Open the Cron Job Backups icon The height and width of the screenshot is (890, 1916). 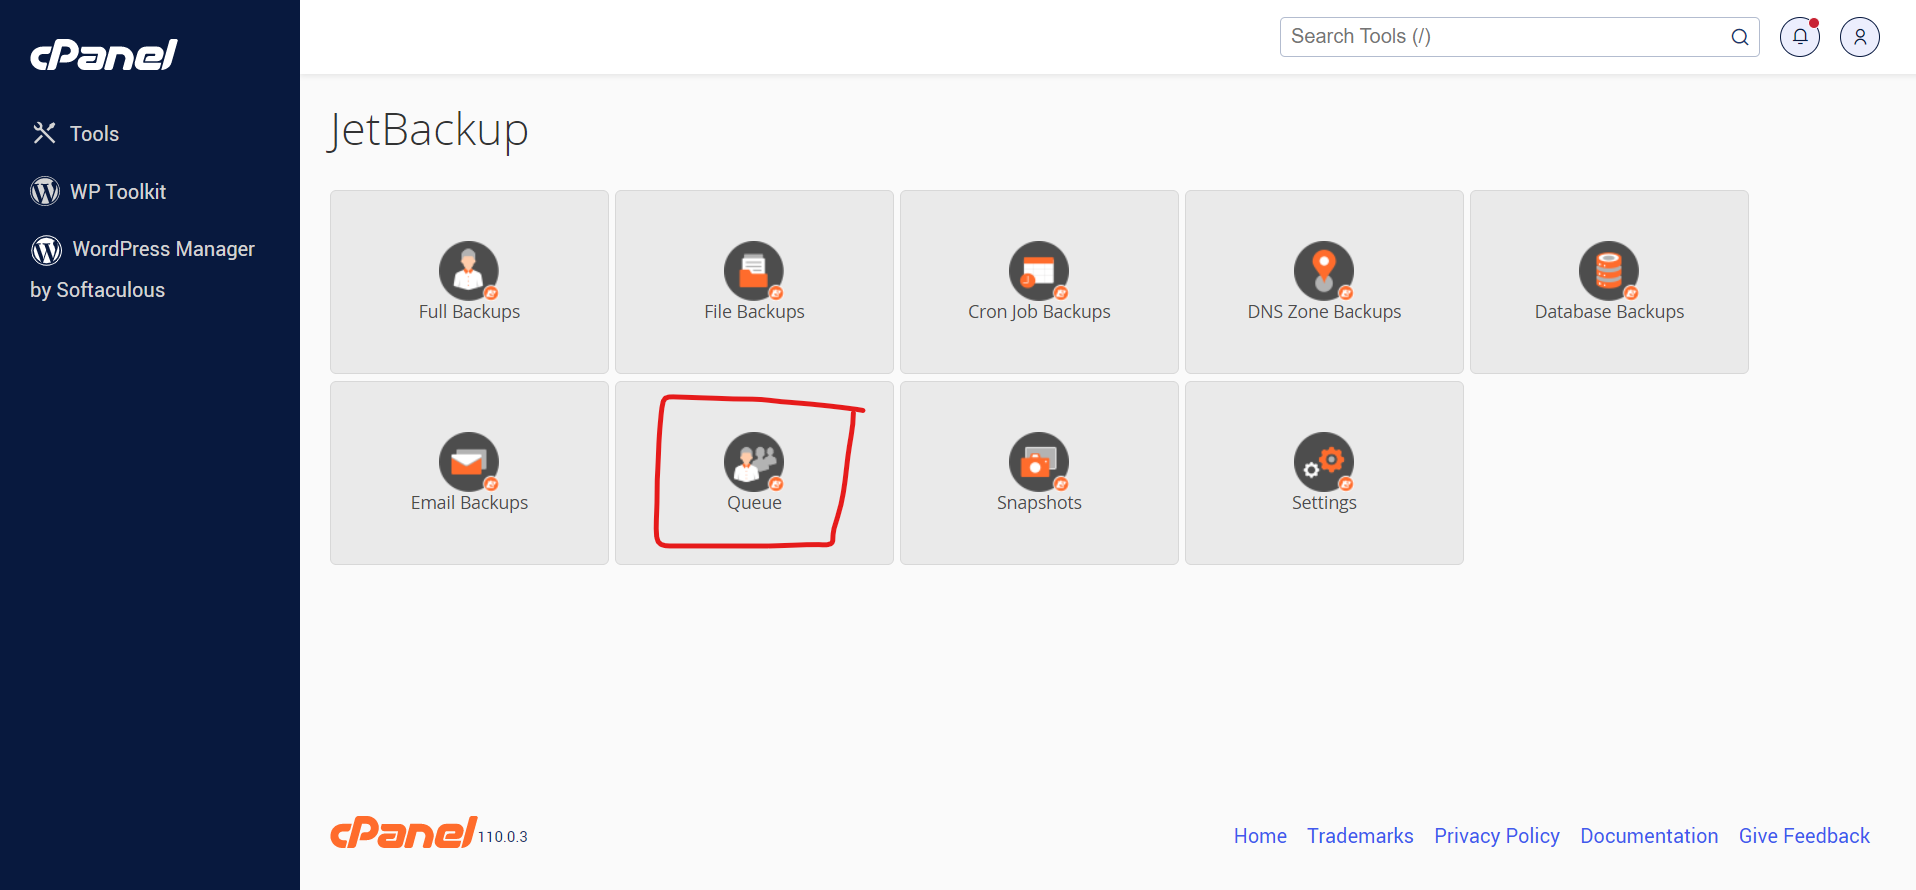click(x=1039, y=271)
